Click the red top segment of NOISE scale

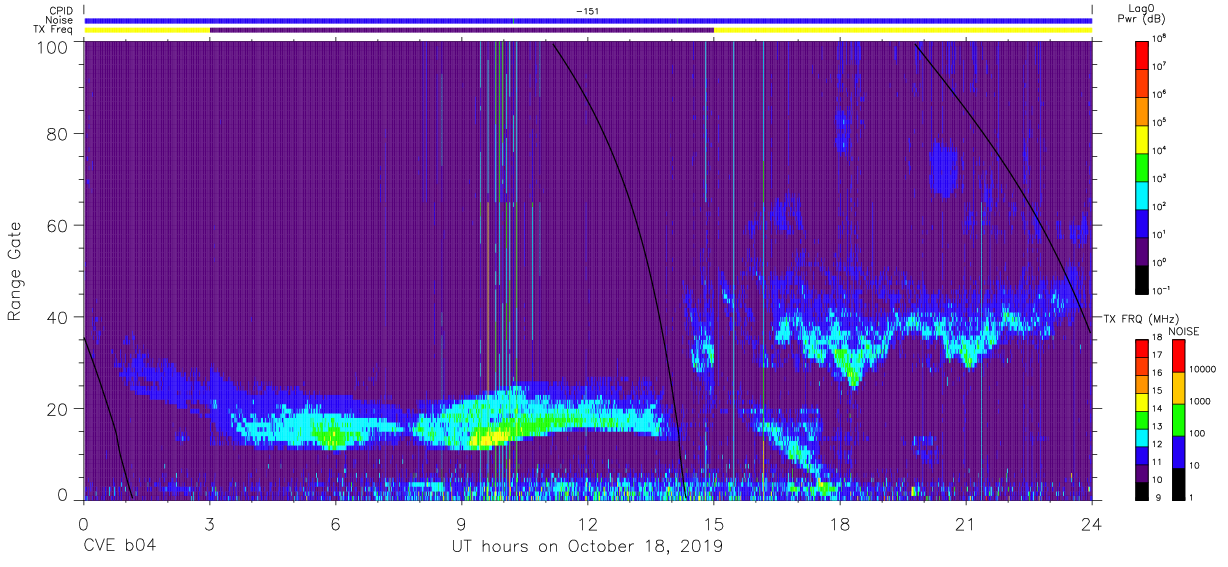pos(1178,355)
